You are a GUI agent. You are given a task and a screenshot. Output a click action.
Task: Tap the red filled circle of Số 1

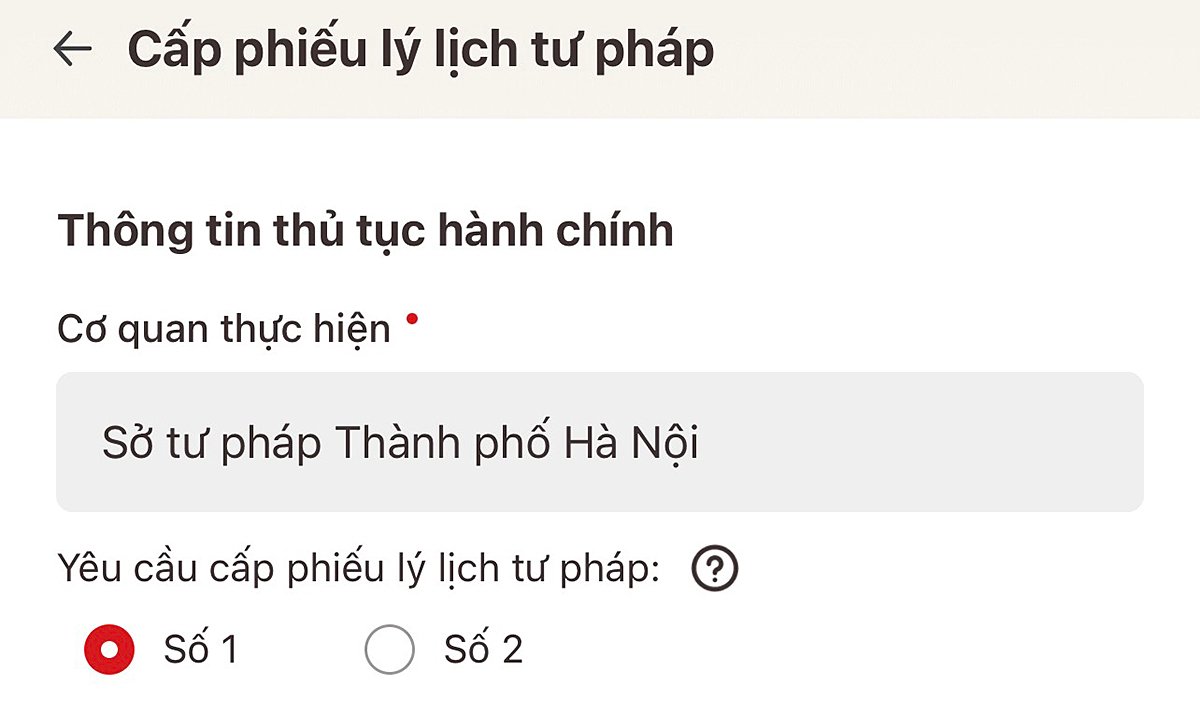click(109, 650)
